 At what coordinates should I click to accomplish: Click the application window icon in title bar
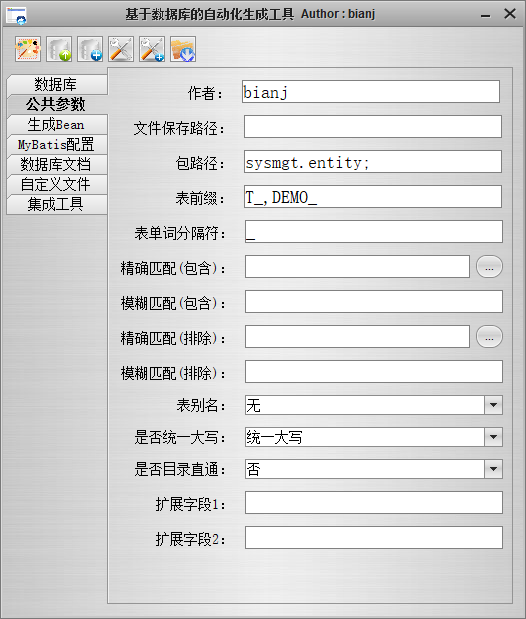coord(16,15)
